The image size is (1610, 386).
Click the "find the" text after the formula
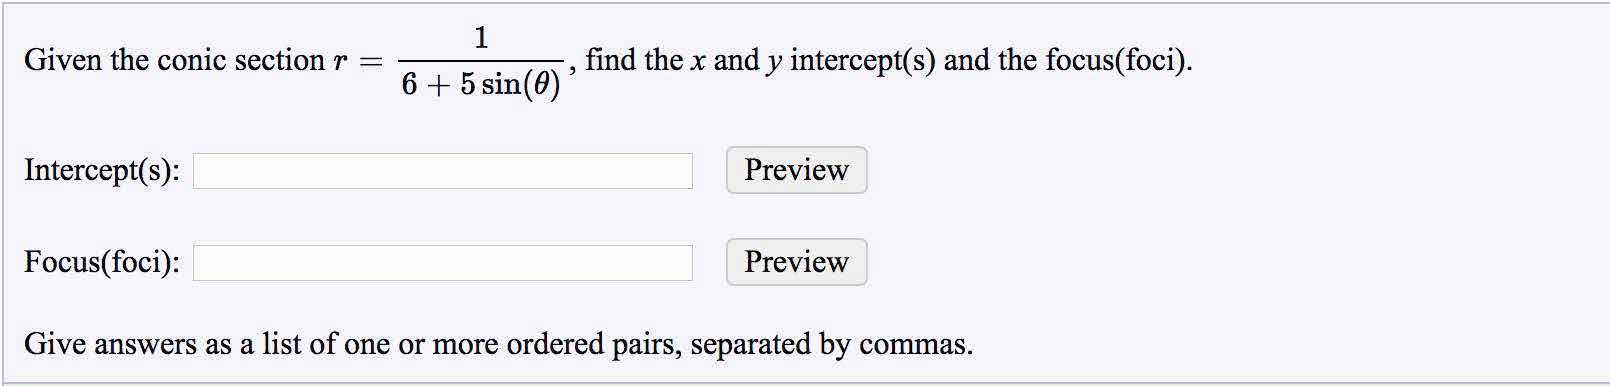634,60
